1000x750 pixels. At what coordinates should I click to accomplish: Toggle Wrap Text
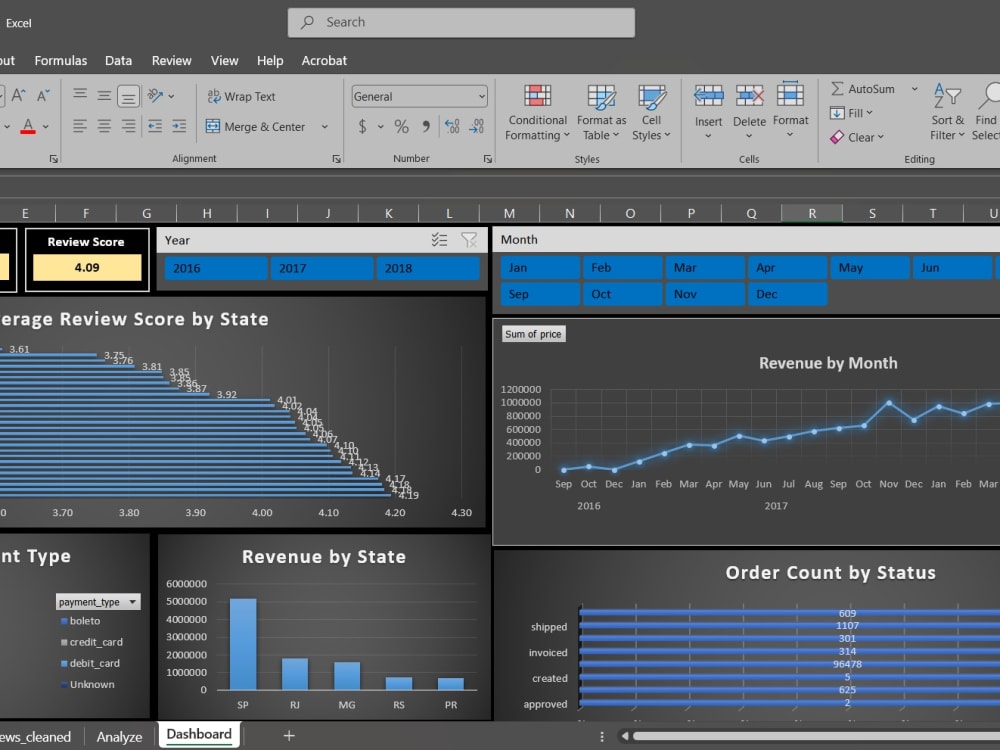pos(241,96)
